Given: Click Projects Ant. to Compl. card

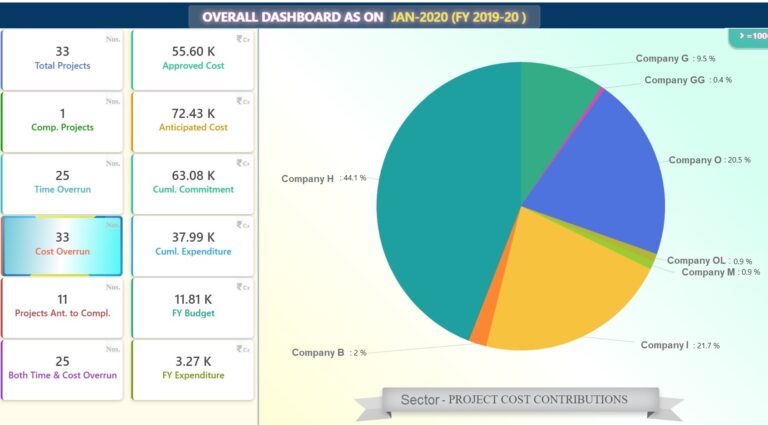Looking at the screenshot, I should click(62, 307).
